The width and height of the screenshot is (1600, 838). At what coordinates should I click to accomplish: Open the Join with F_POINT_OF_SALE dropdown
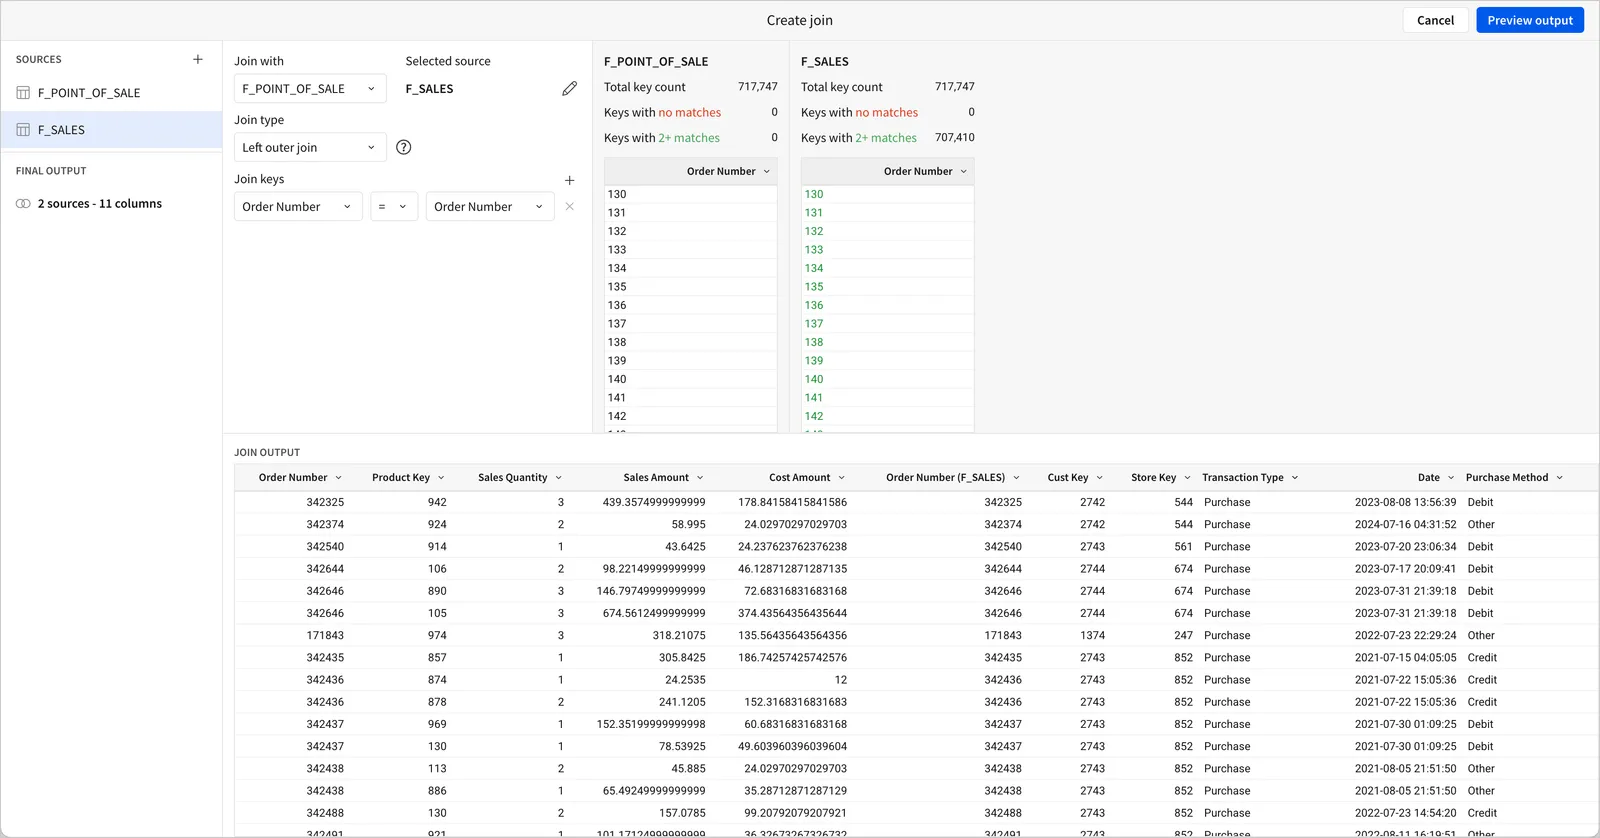[310, 89]
